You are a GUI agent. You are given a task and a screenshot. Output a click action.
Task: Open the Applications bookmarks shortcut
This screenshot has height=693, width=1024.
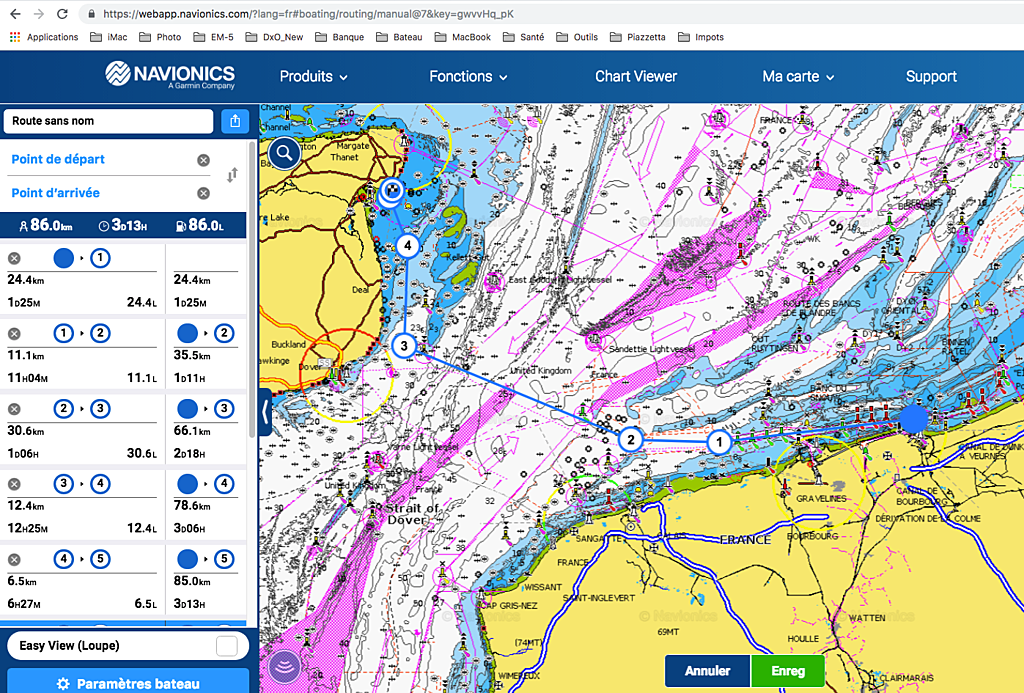(x=44, y=37)
